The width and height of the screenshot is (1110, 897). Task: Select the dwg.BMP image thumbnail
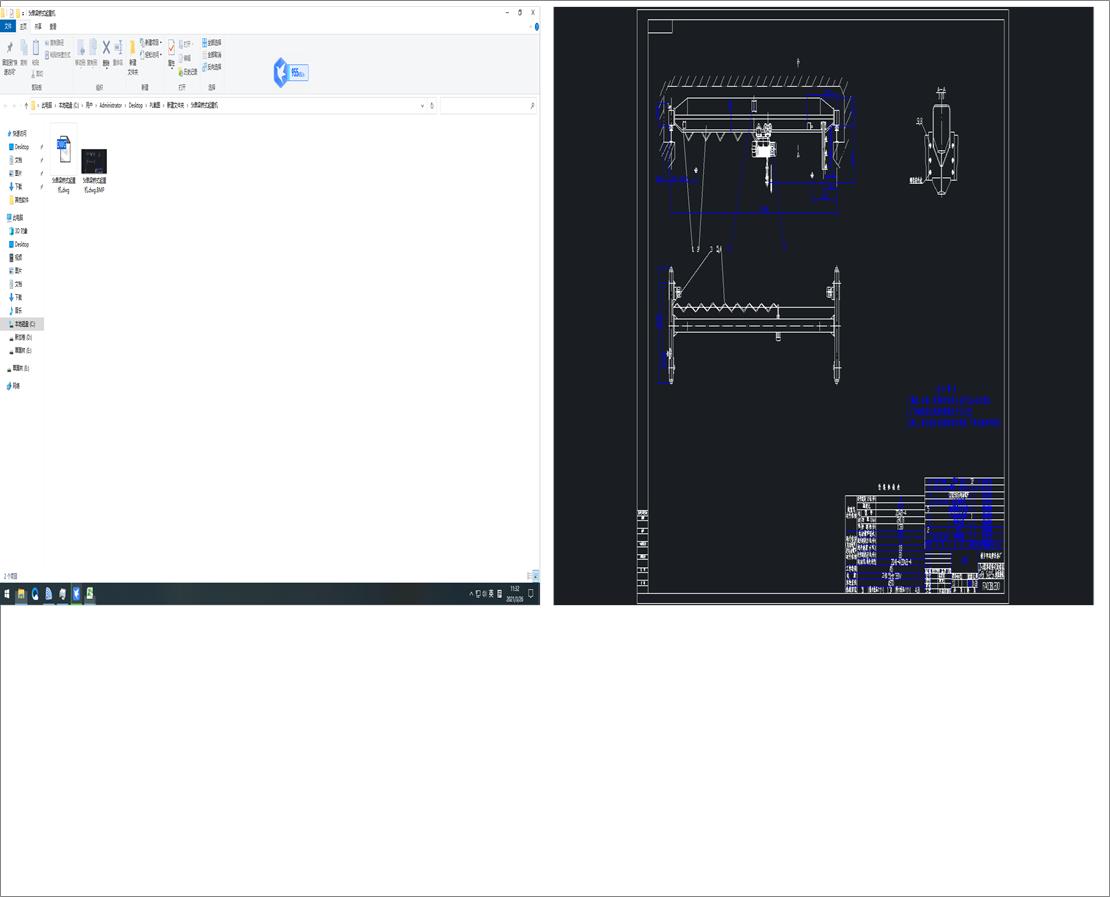(93, 163)
